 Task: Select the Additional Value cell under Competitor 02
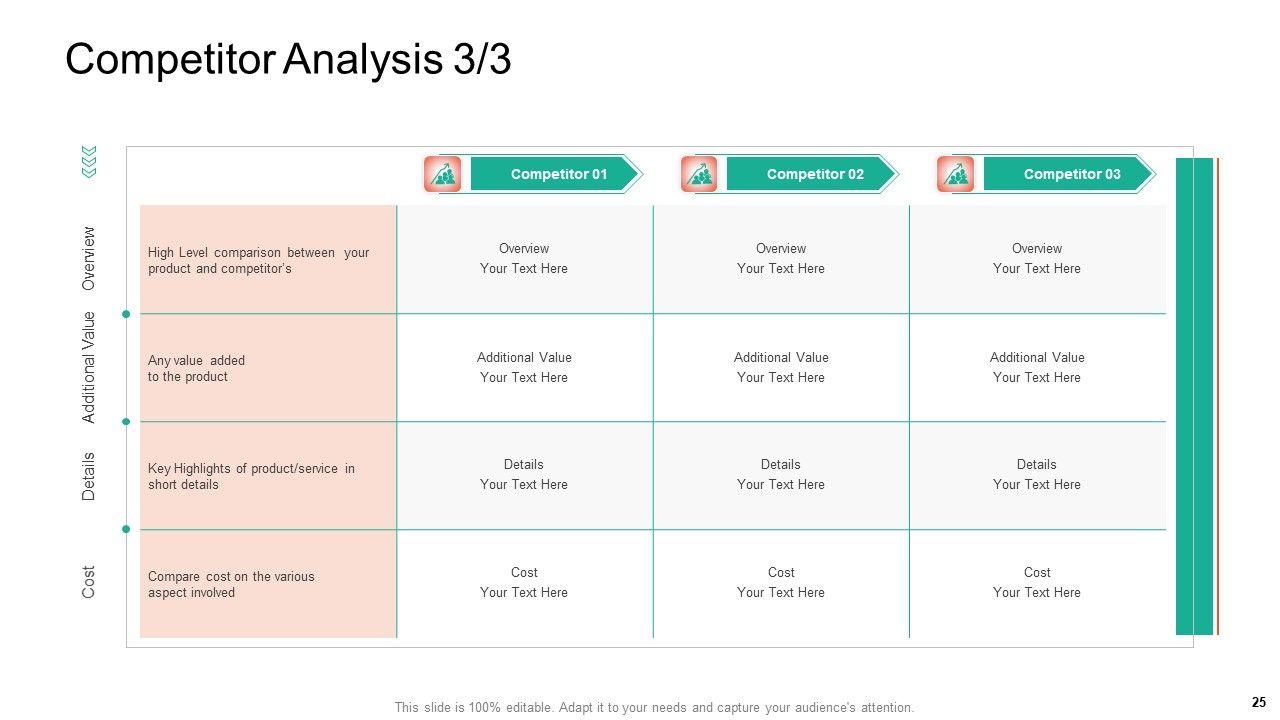pos(781,367)
